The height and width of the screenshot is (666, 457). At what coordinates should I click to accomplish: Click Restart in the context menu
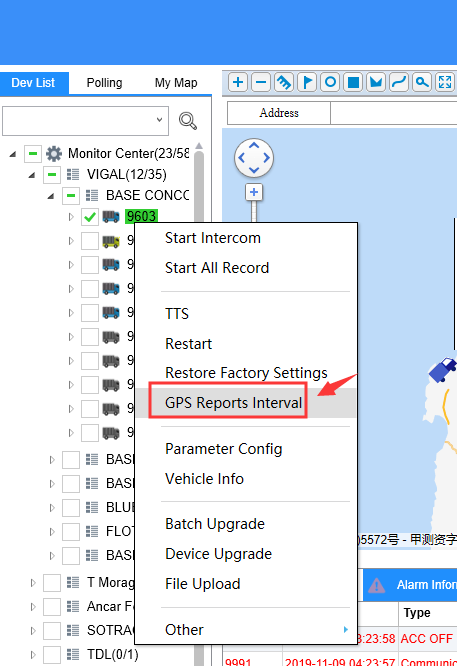(188, 343)
